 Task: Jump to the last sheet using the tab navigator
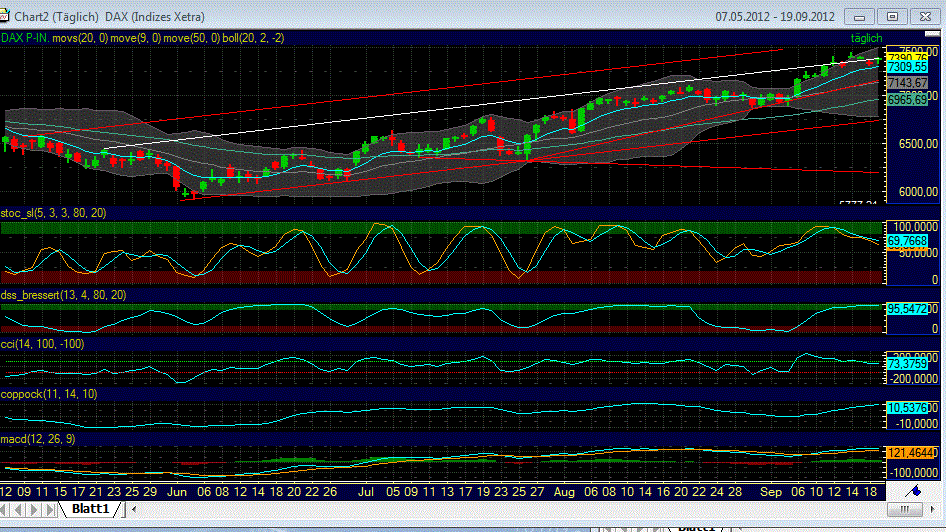(51, 510)
